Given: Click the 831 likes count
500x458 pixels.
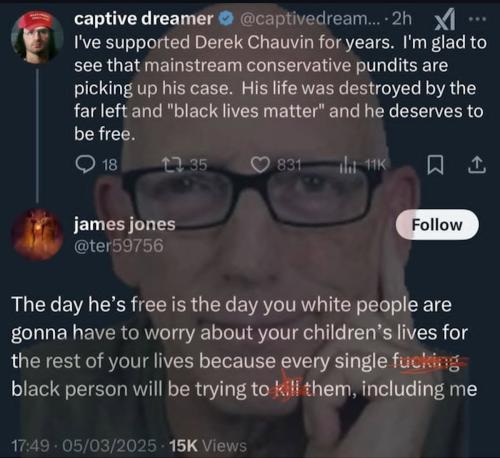Looking at the screenshot, I should pos(289,165).
